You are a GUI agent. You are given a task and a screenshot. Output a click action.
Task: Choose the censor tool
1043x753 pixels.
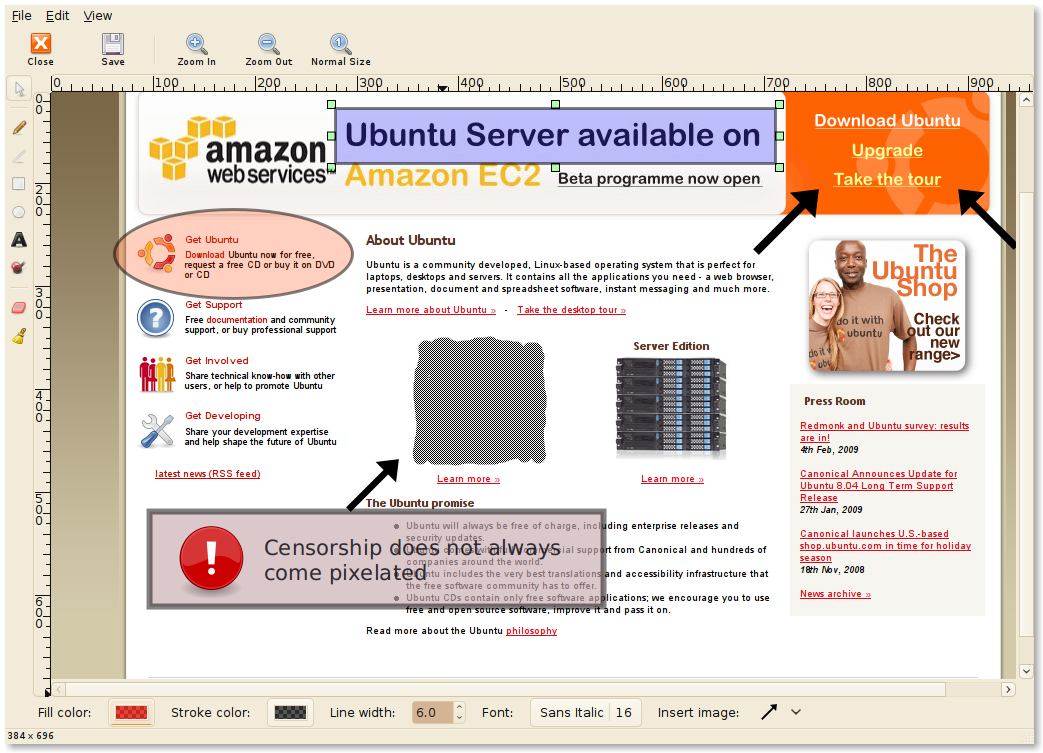[x=18, y=267]
